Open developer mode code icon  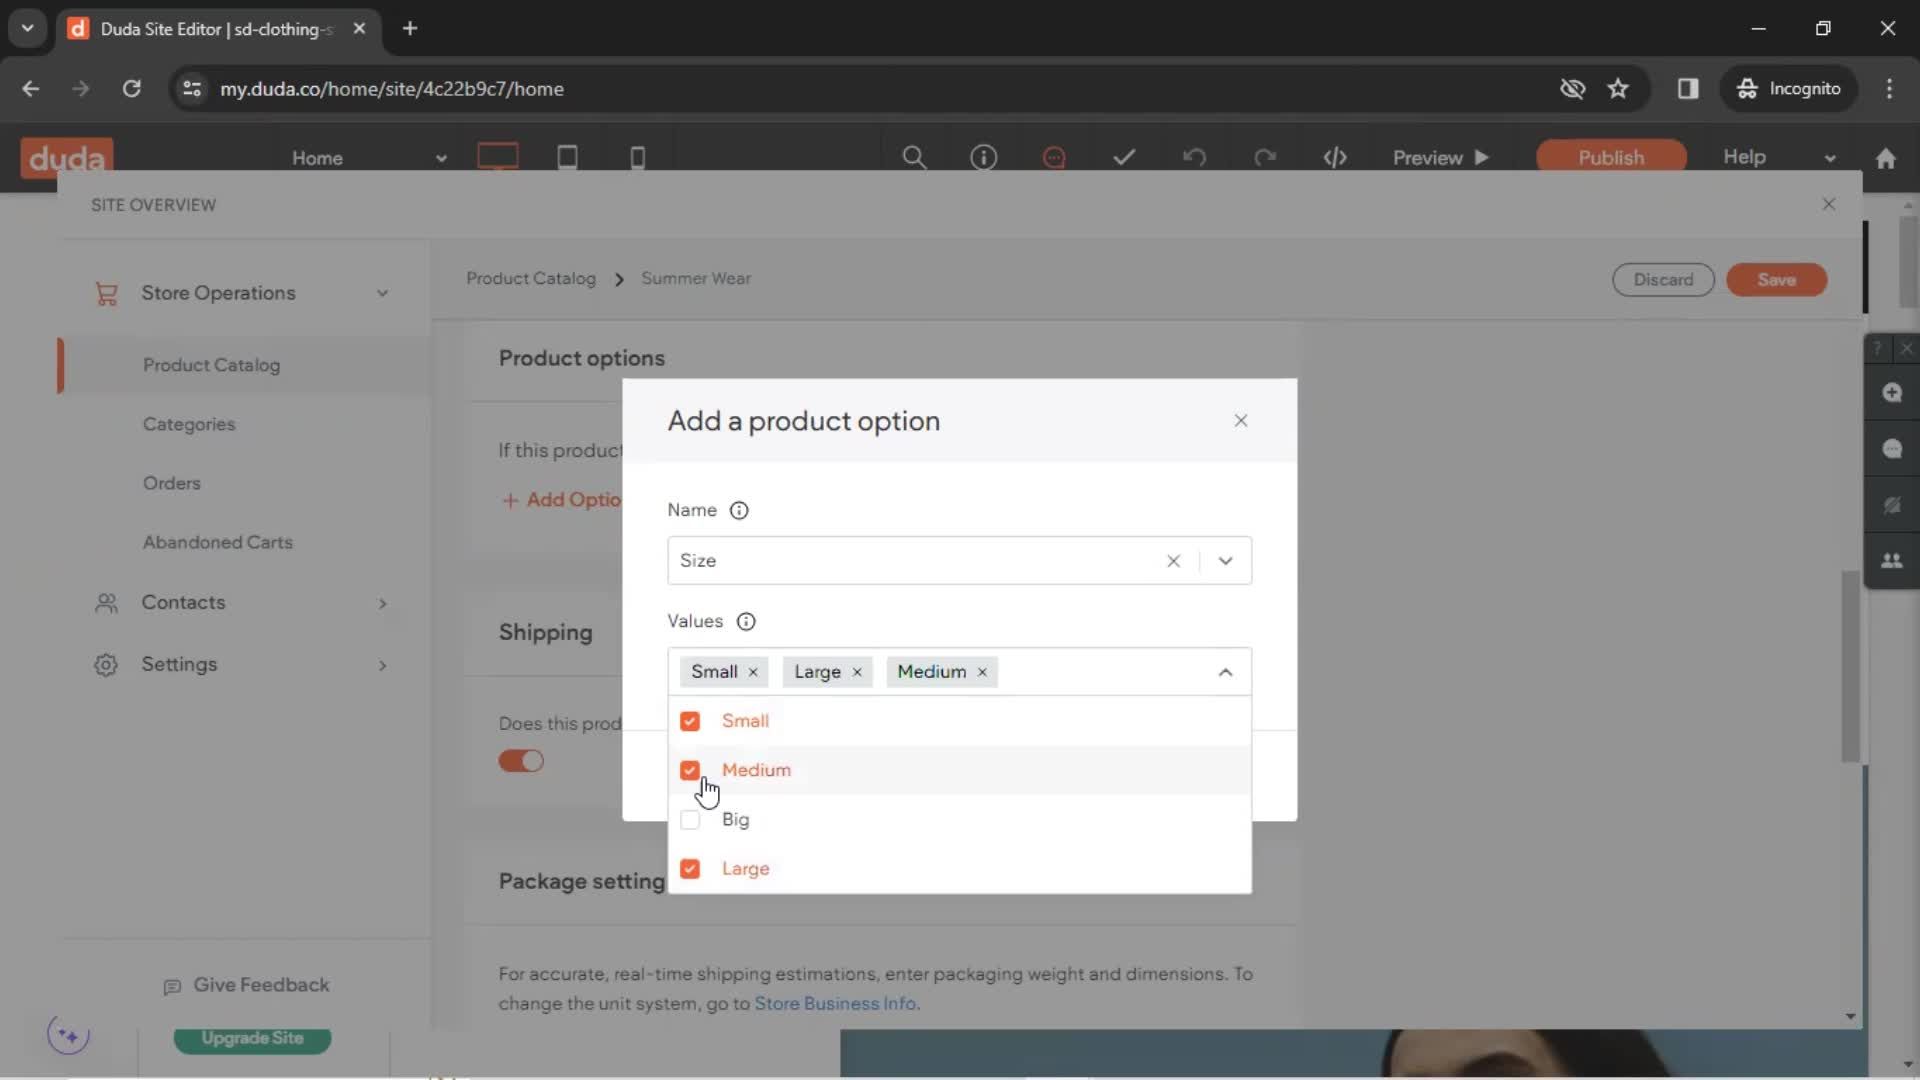(1335, 158)
